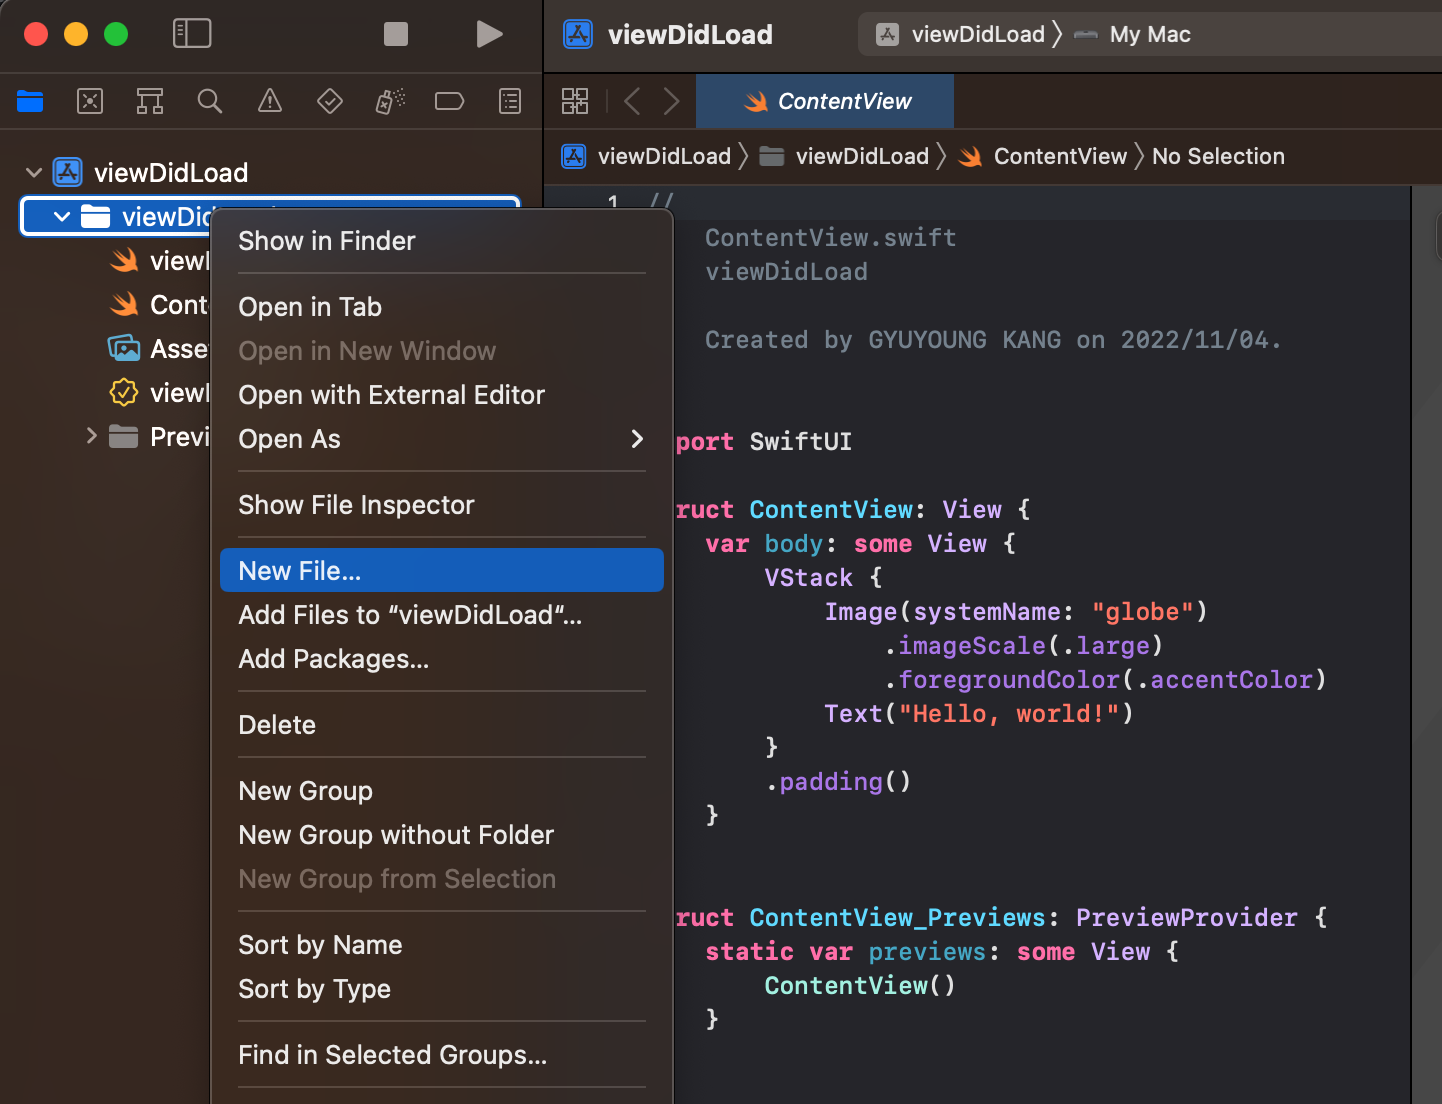This screenshot has width=1442, height=1104.
Task: Click the related items grid icon
Action: (575, 101)
